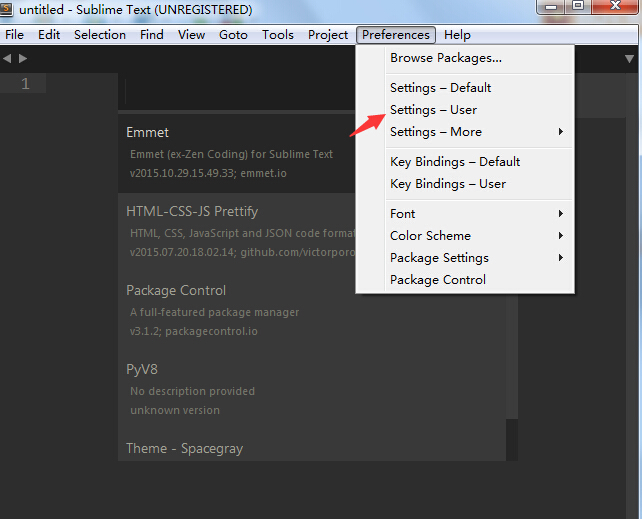
Task: Maximize the Sublime Text window
Action: coord(578,7)
